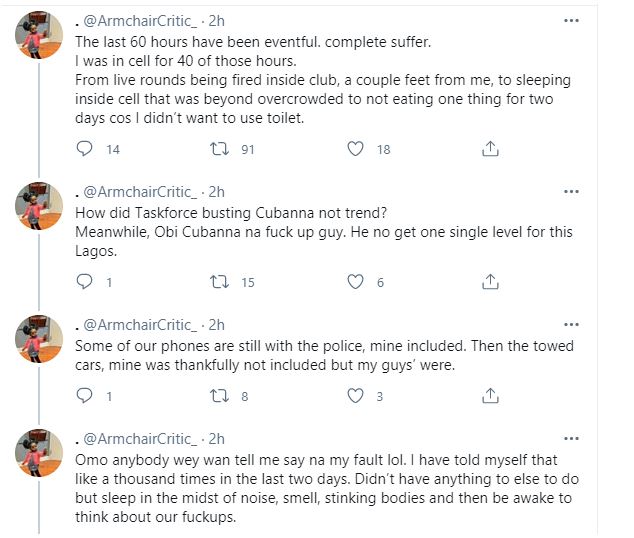Reply to the phones with police tweet
This screenshot has width=634, height=538.
click(x=85, y=396)
